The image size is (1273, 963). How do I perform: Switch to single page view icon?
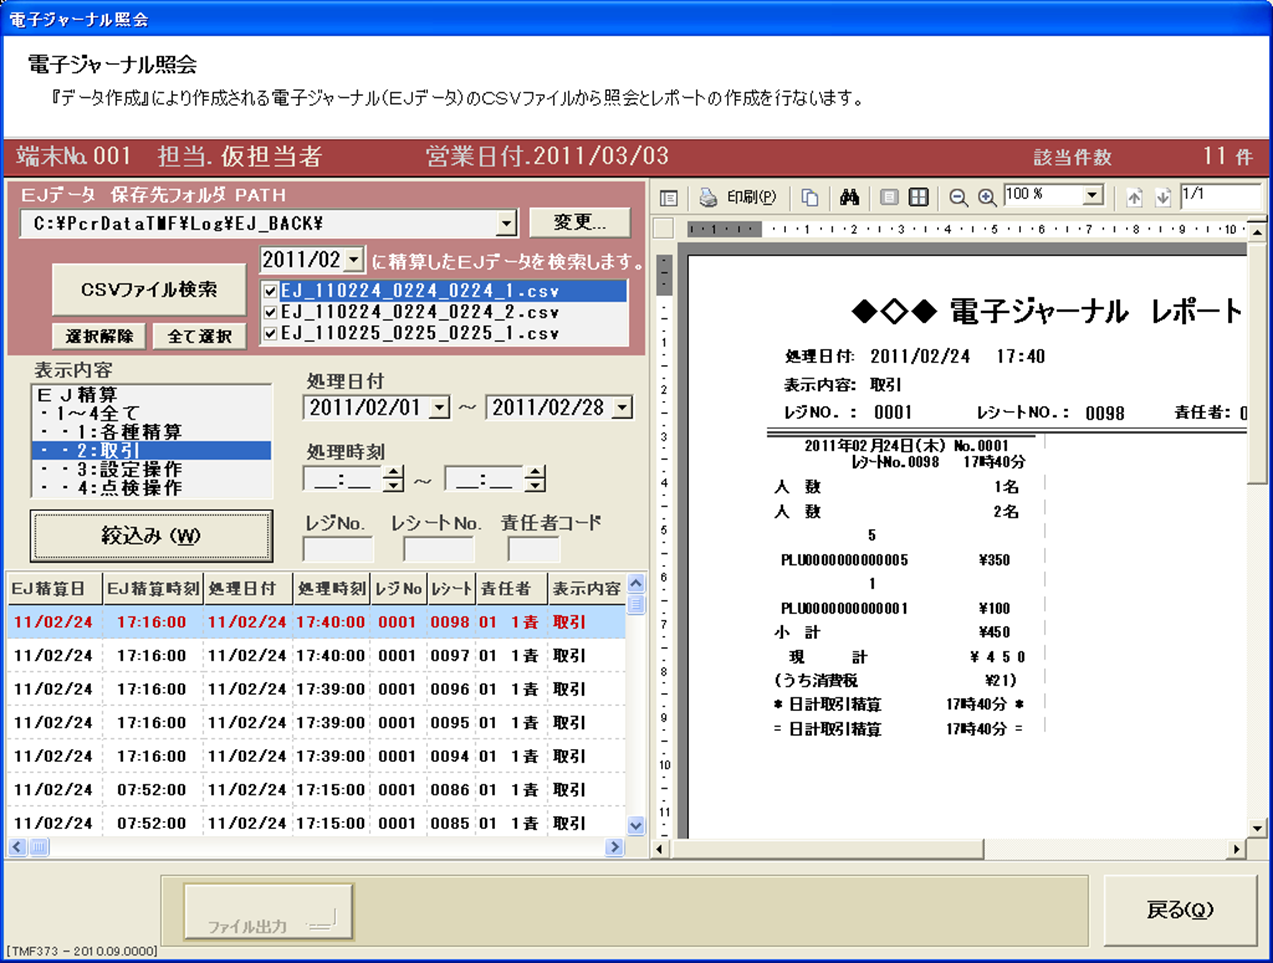click(889, 197)
